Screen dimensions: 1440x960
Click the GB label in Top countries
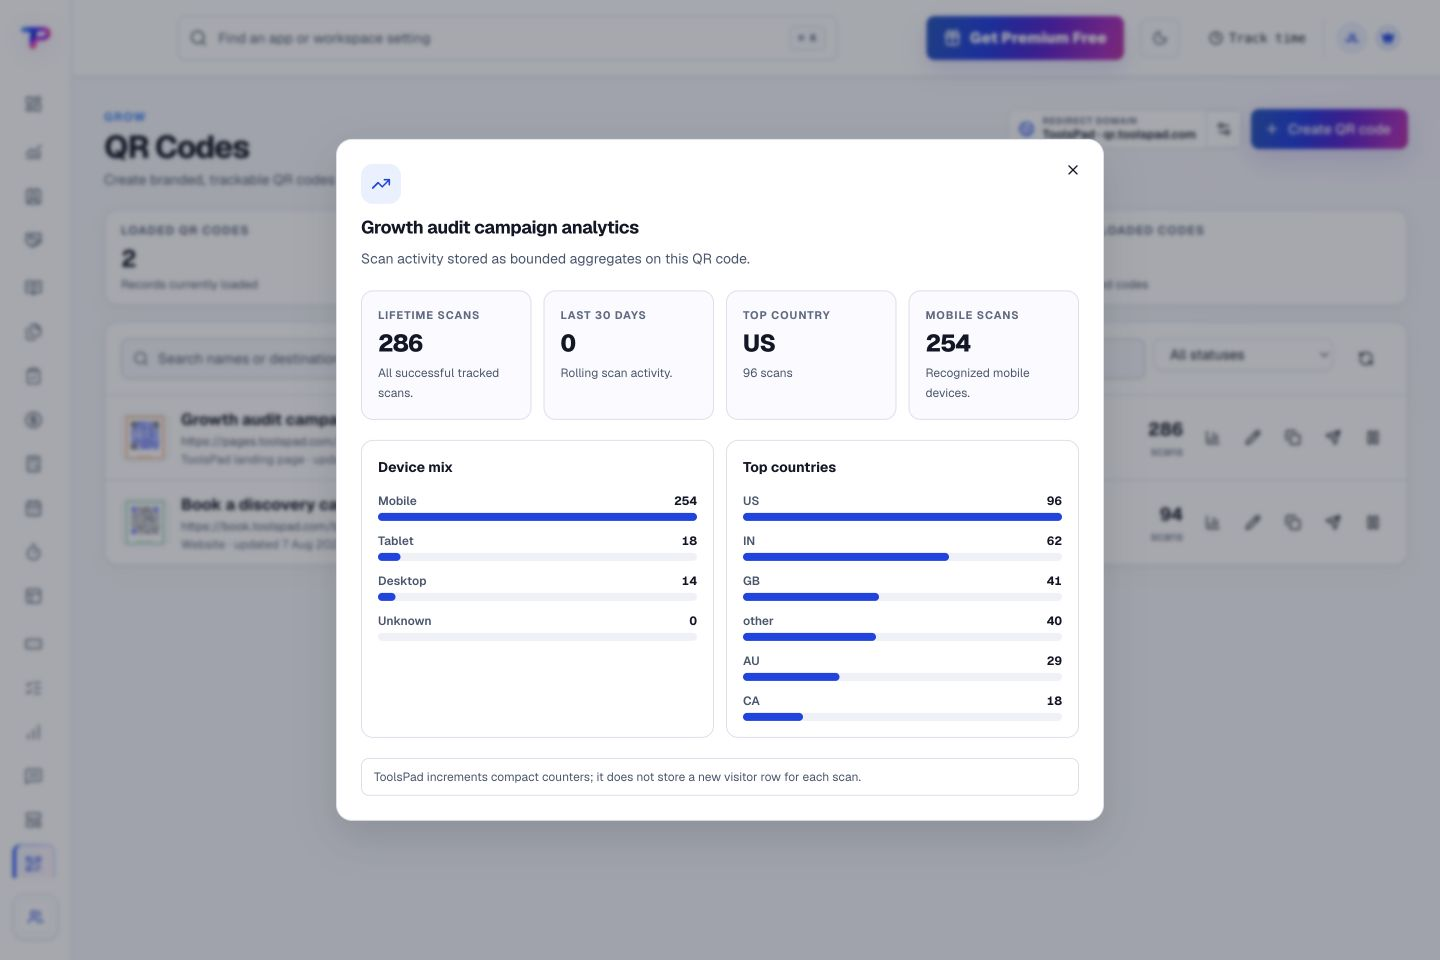point(751,581)
